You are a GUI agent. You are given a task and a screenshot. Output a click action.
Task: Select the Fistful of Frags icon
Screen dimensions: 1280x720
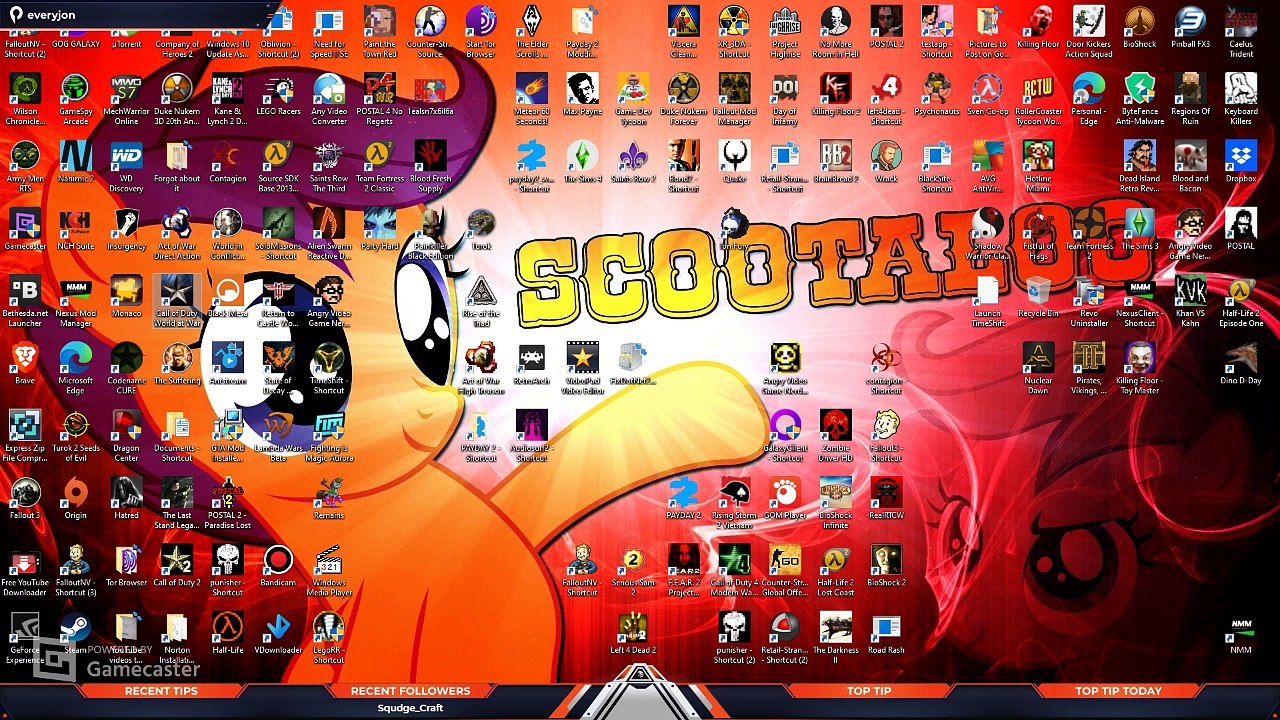click(1038, 234)
